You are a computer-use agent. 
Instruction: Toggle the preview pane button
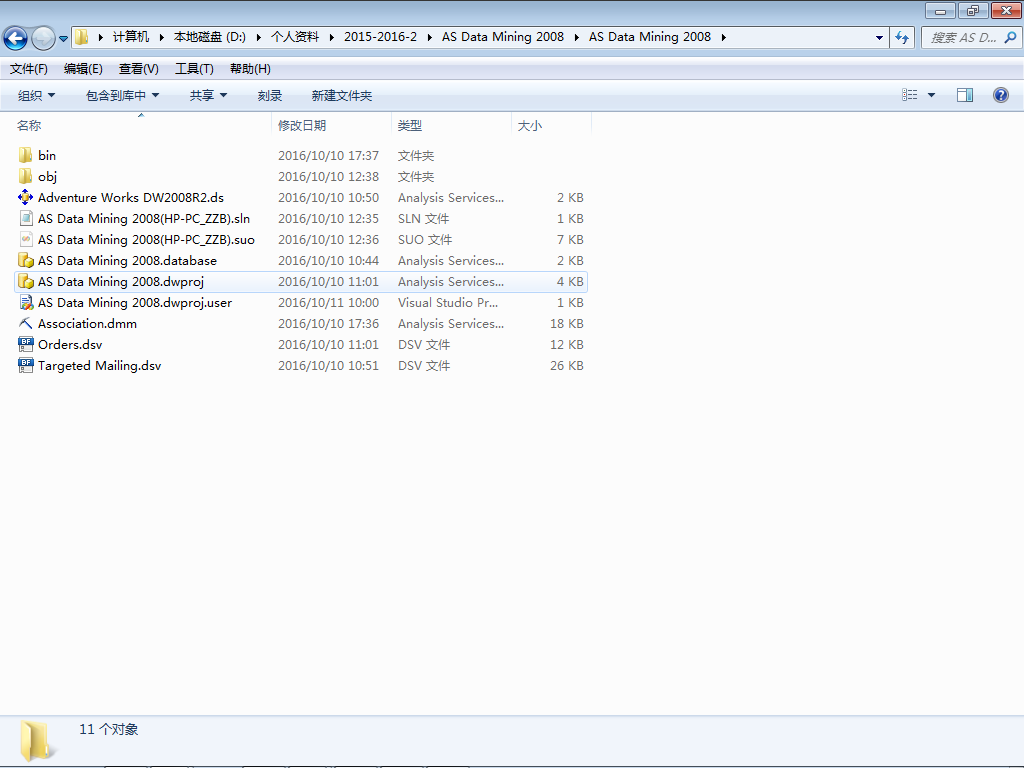(965, 95)
